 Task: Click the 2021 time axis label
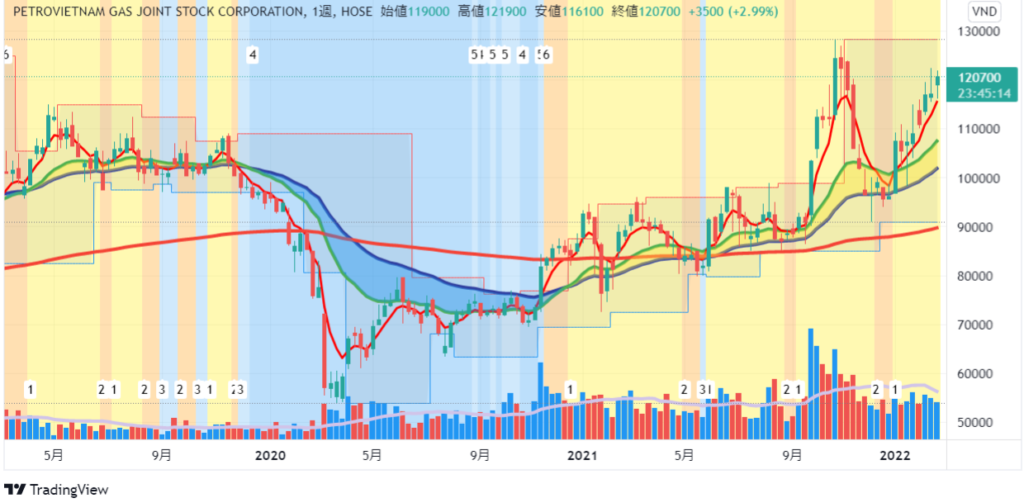click(x=581, y=455)
